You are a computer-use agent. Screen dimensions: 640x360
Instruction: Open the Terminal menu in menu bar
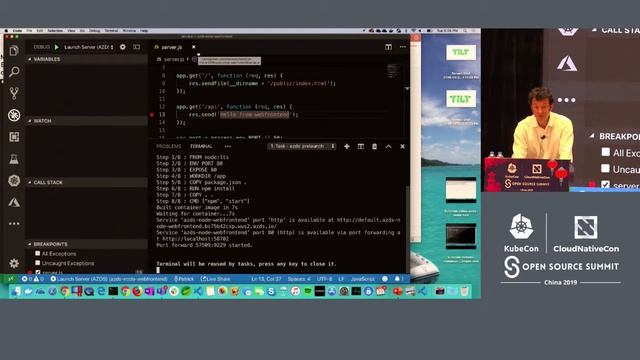[111, 31]
